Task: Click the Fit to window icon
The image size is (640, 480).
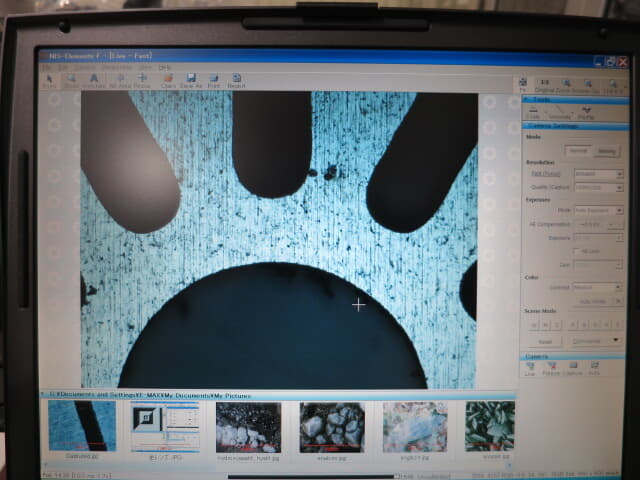Action: (523, 85)
